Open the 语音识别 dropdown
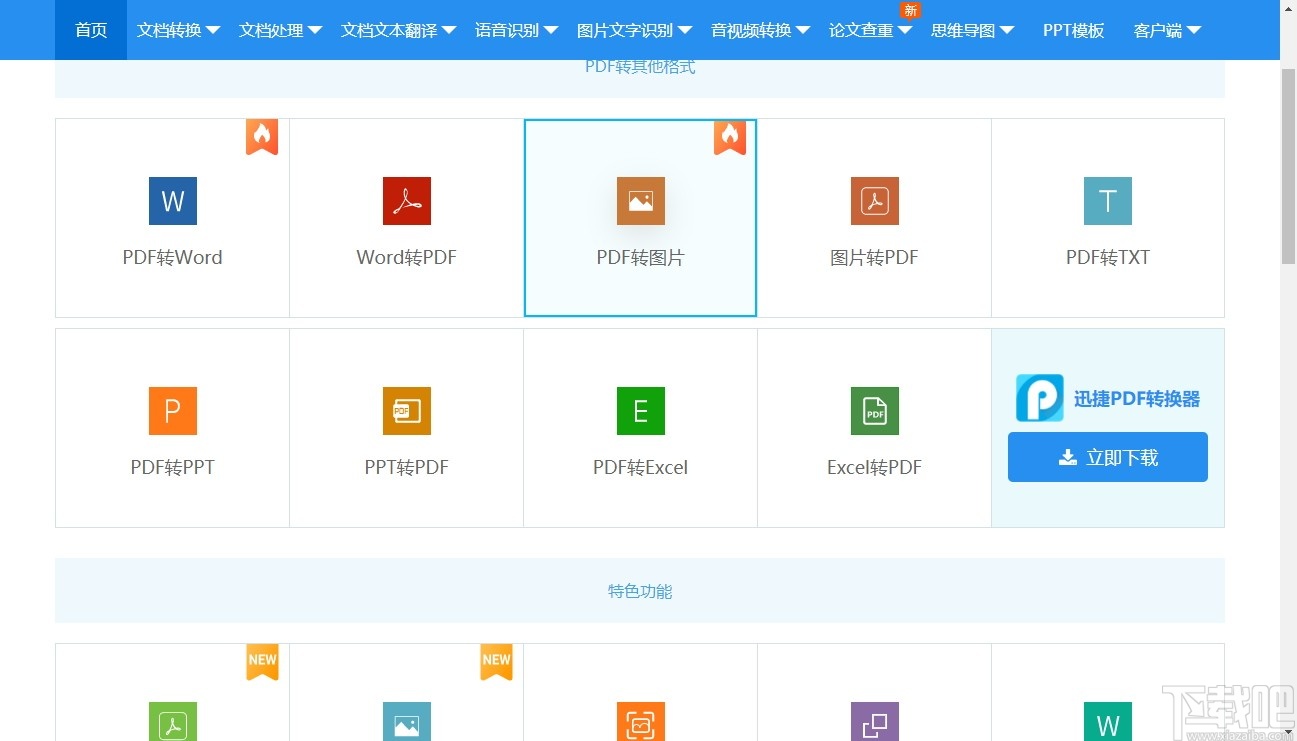 [515, 30]
